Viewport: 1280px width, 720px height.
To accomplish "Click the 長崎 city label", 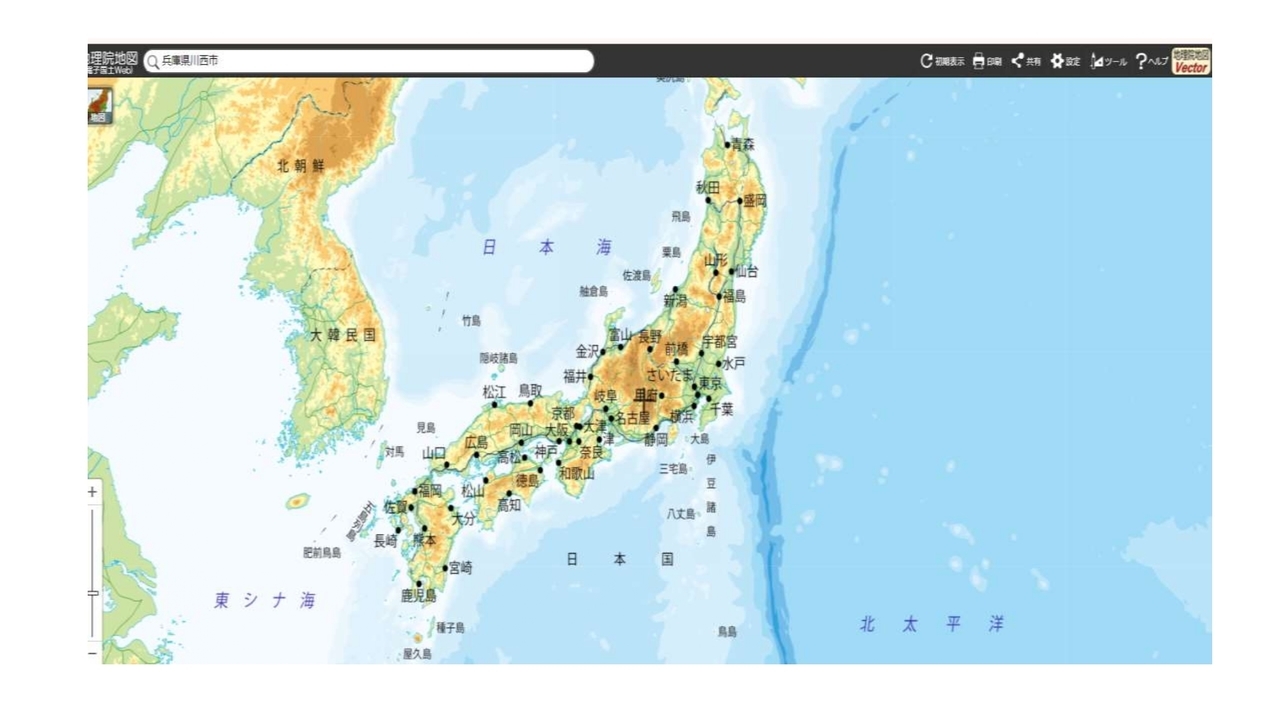I will (x=385, y=541).
